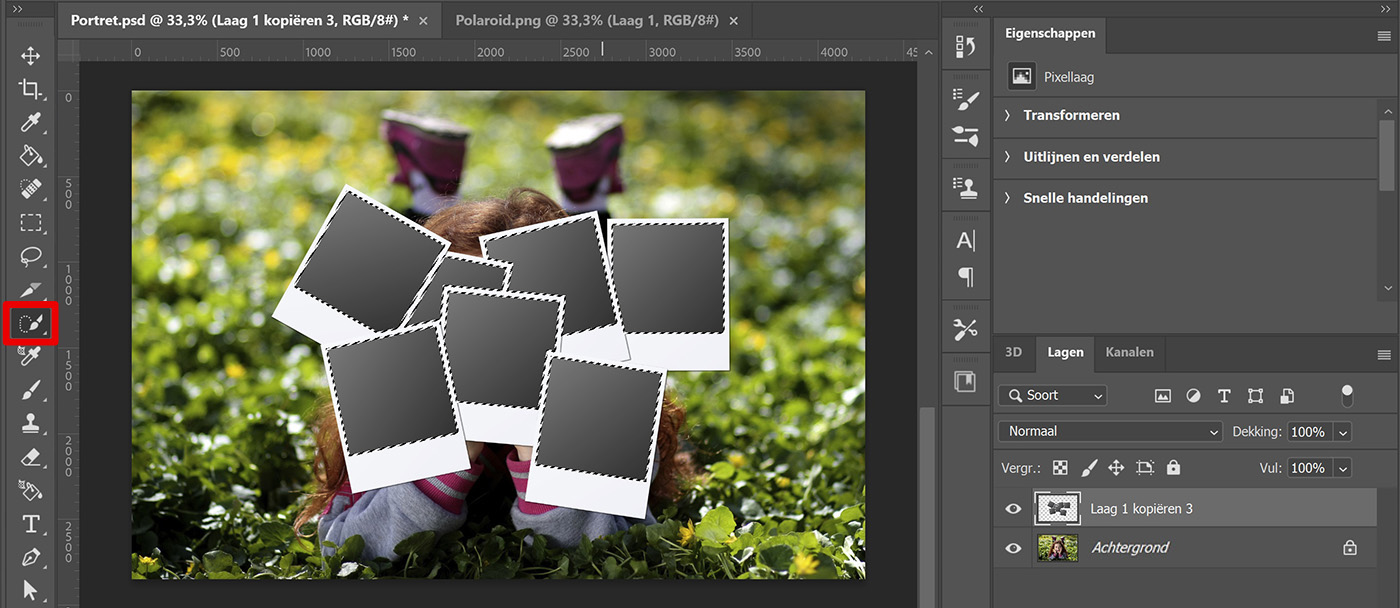Open the Brush Settings panel icon
Image resolution: width=1400 pixels, height=608 pixels.
(x=965, y=96)
